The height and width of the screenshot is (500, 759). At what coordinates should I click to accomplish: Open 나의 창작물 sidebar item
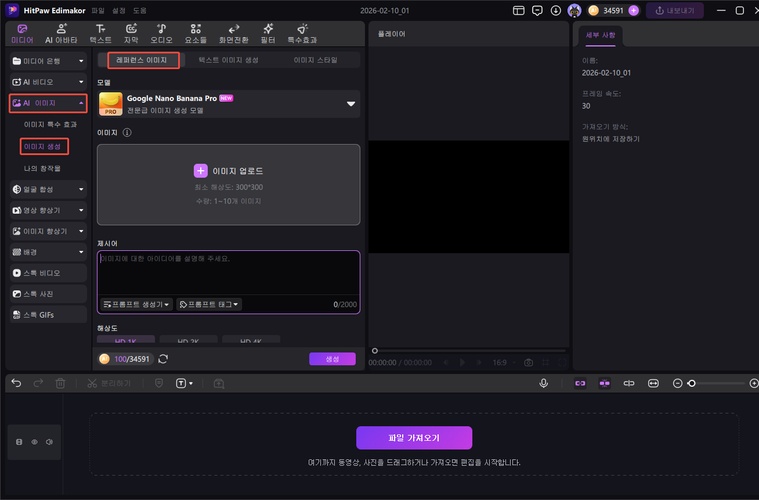coord(42,168)
